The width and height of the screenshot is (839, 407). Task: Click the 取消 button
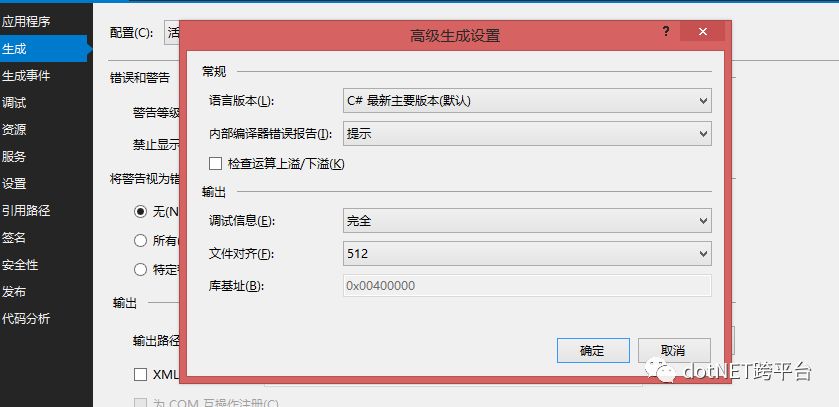(x=674, y=351)
